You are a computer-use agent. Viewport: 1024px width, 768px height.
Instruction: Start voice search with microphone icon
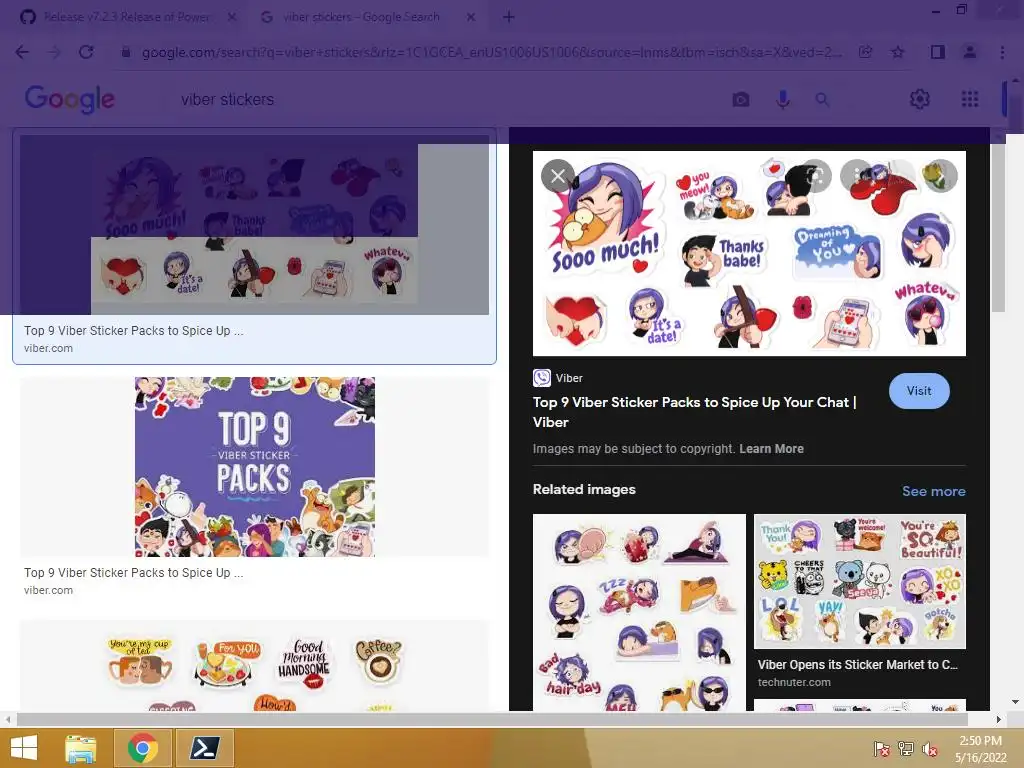782,99
